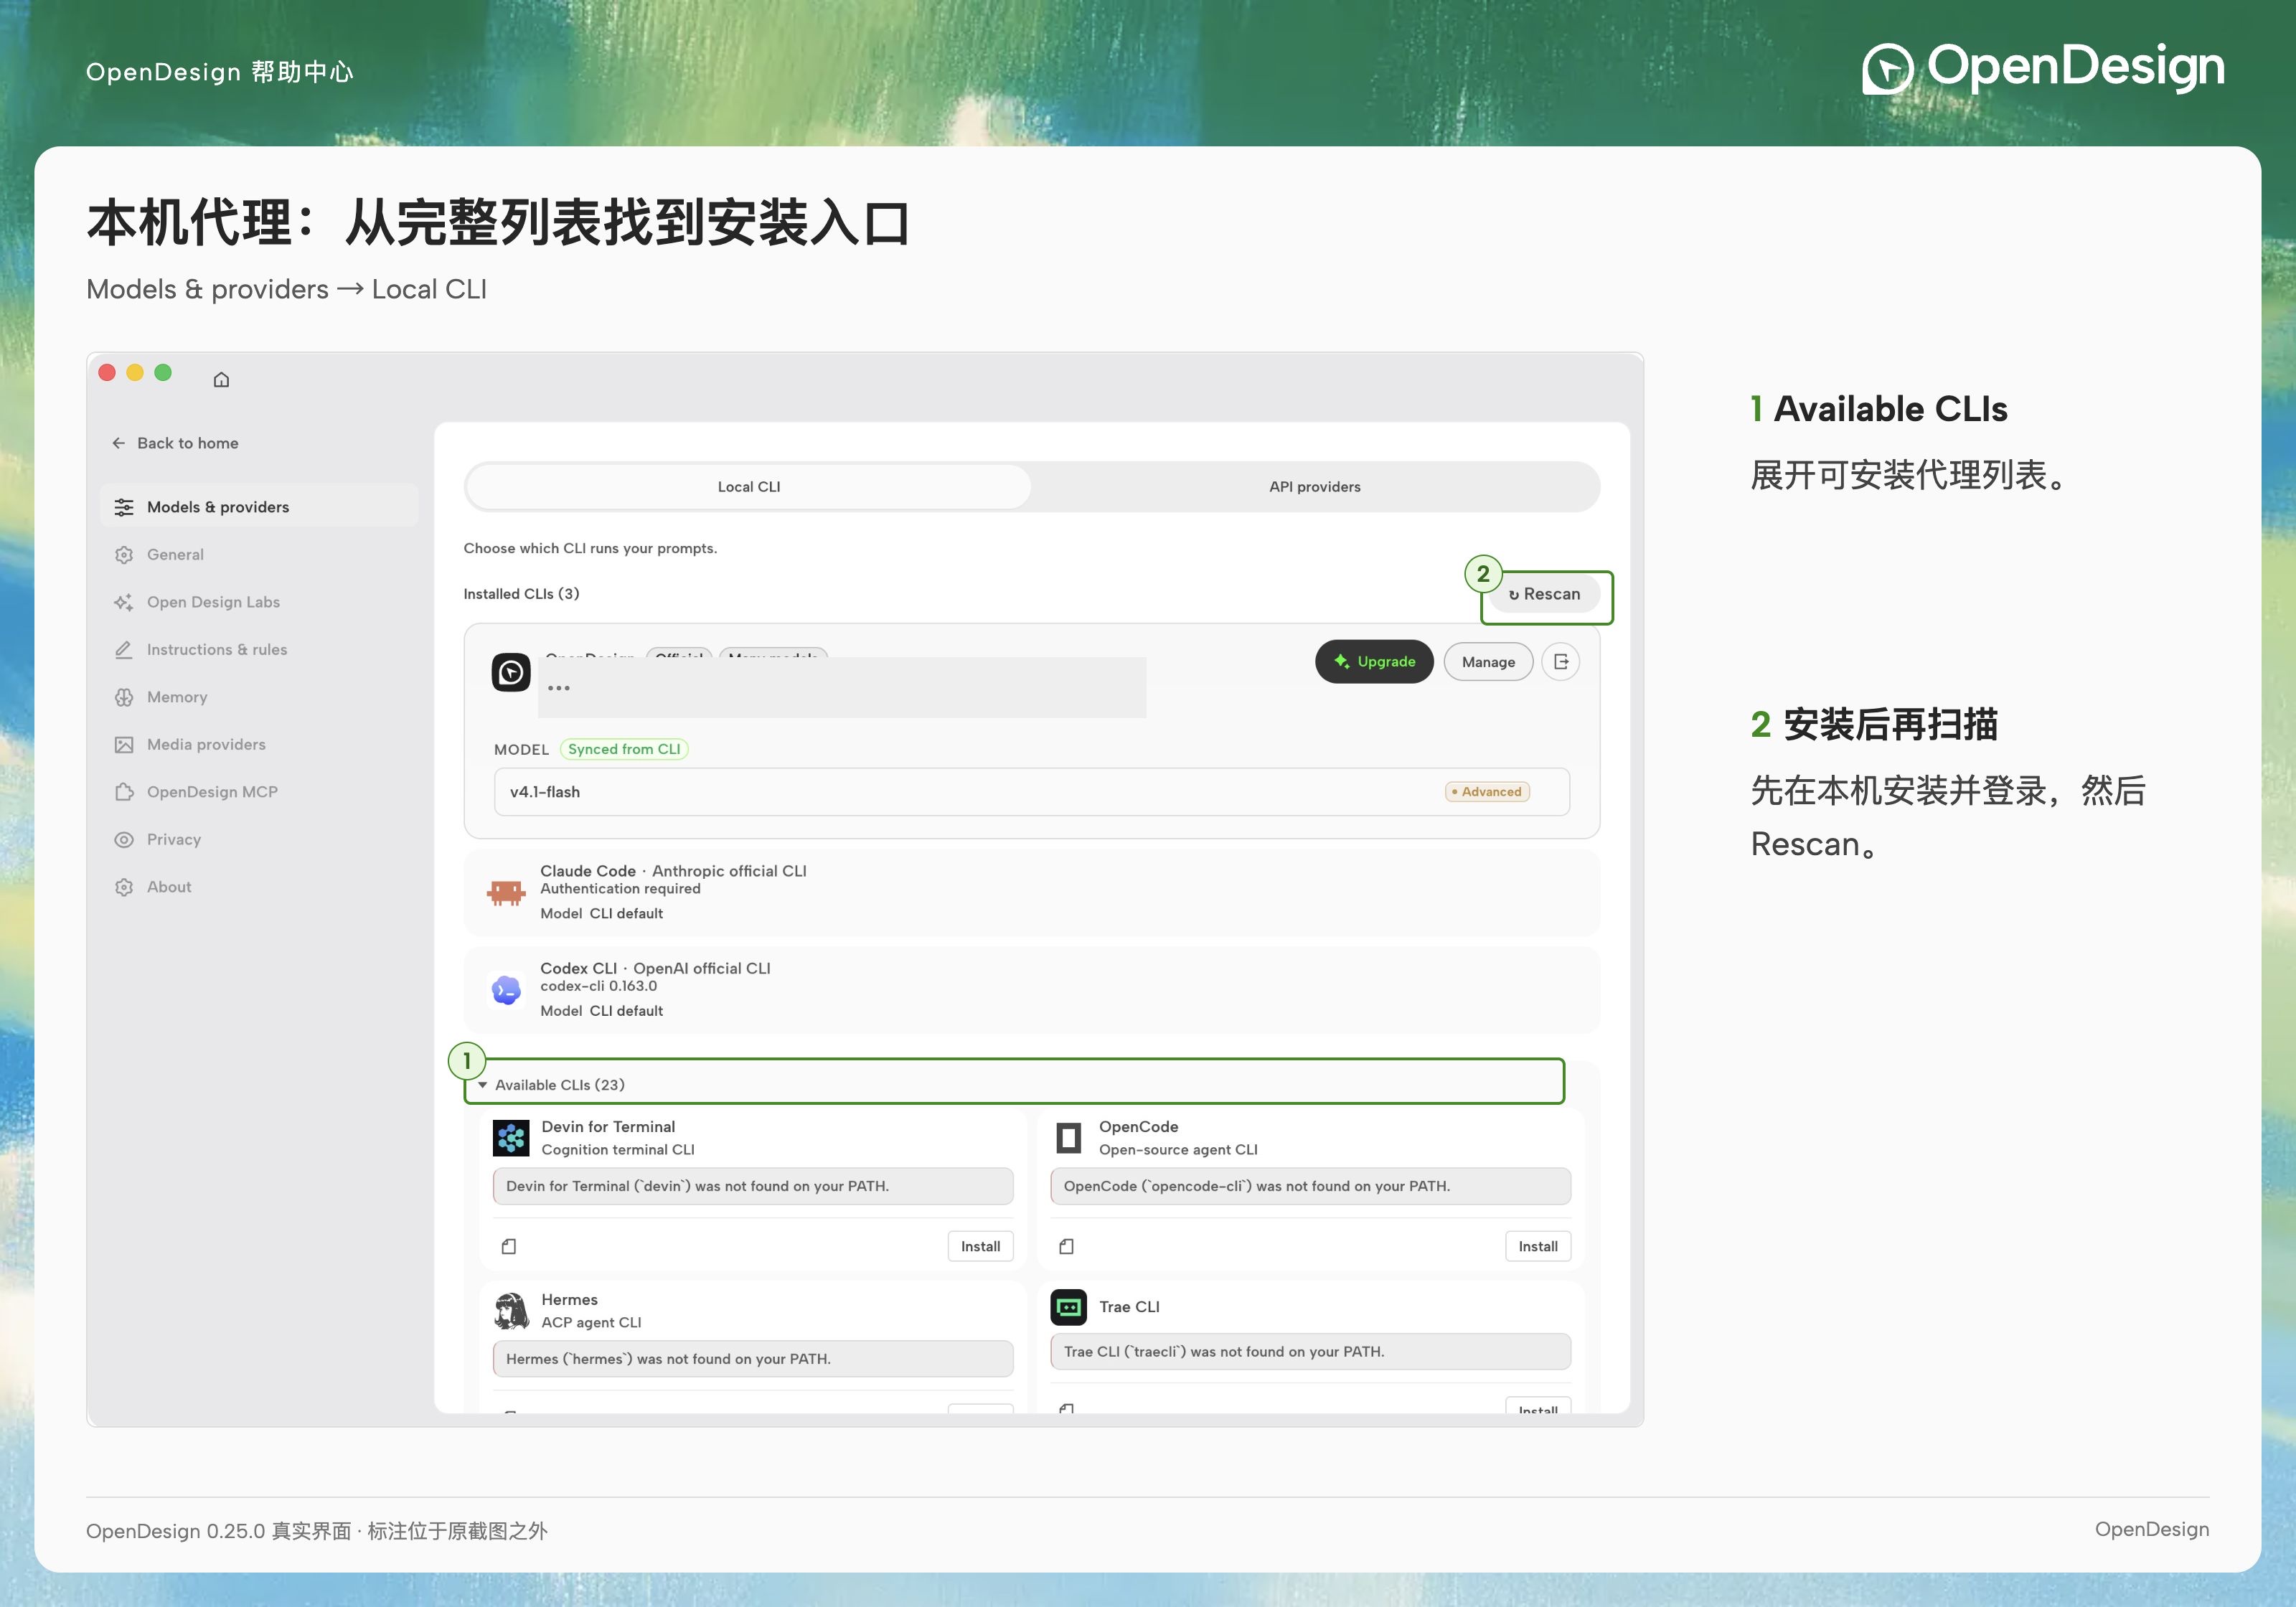The height and width of the screenshot is (1607, 2296).
Task: Copy the Devin for Terminal install command
Action: click(x=509, y=1246)
